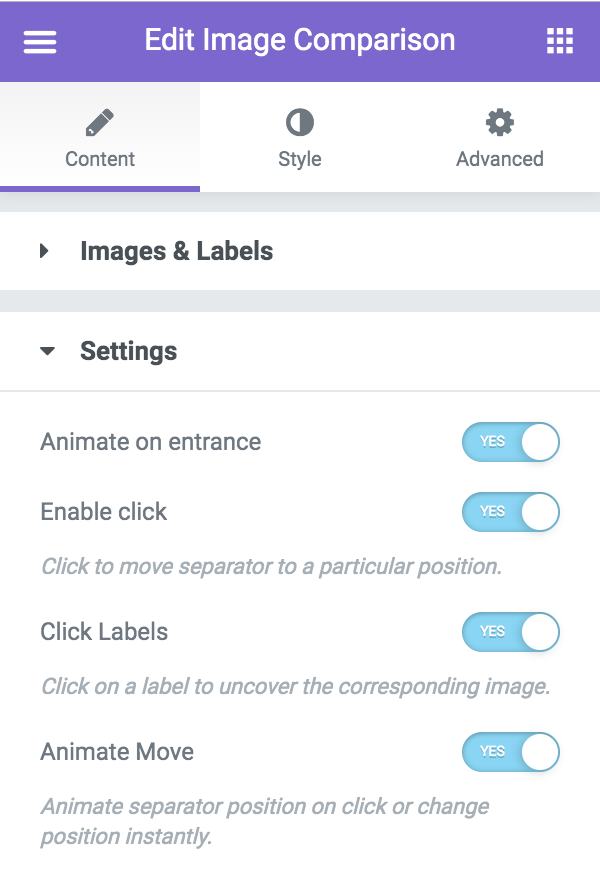600x882 pixels.
Task: Click the Click Labels setting label
Action: pyautogui.click(x=104, y=632)
